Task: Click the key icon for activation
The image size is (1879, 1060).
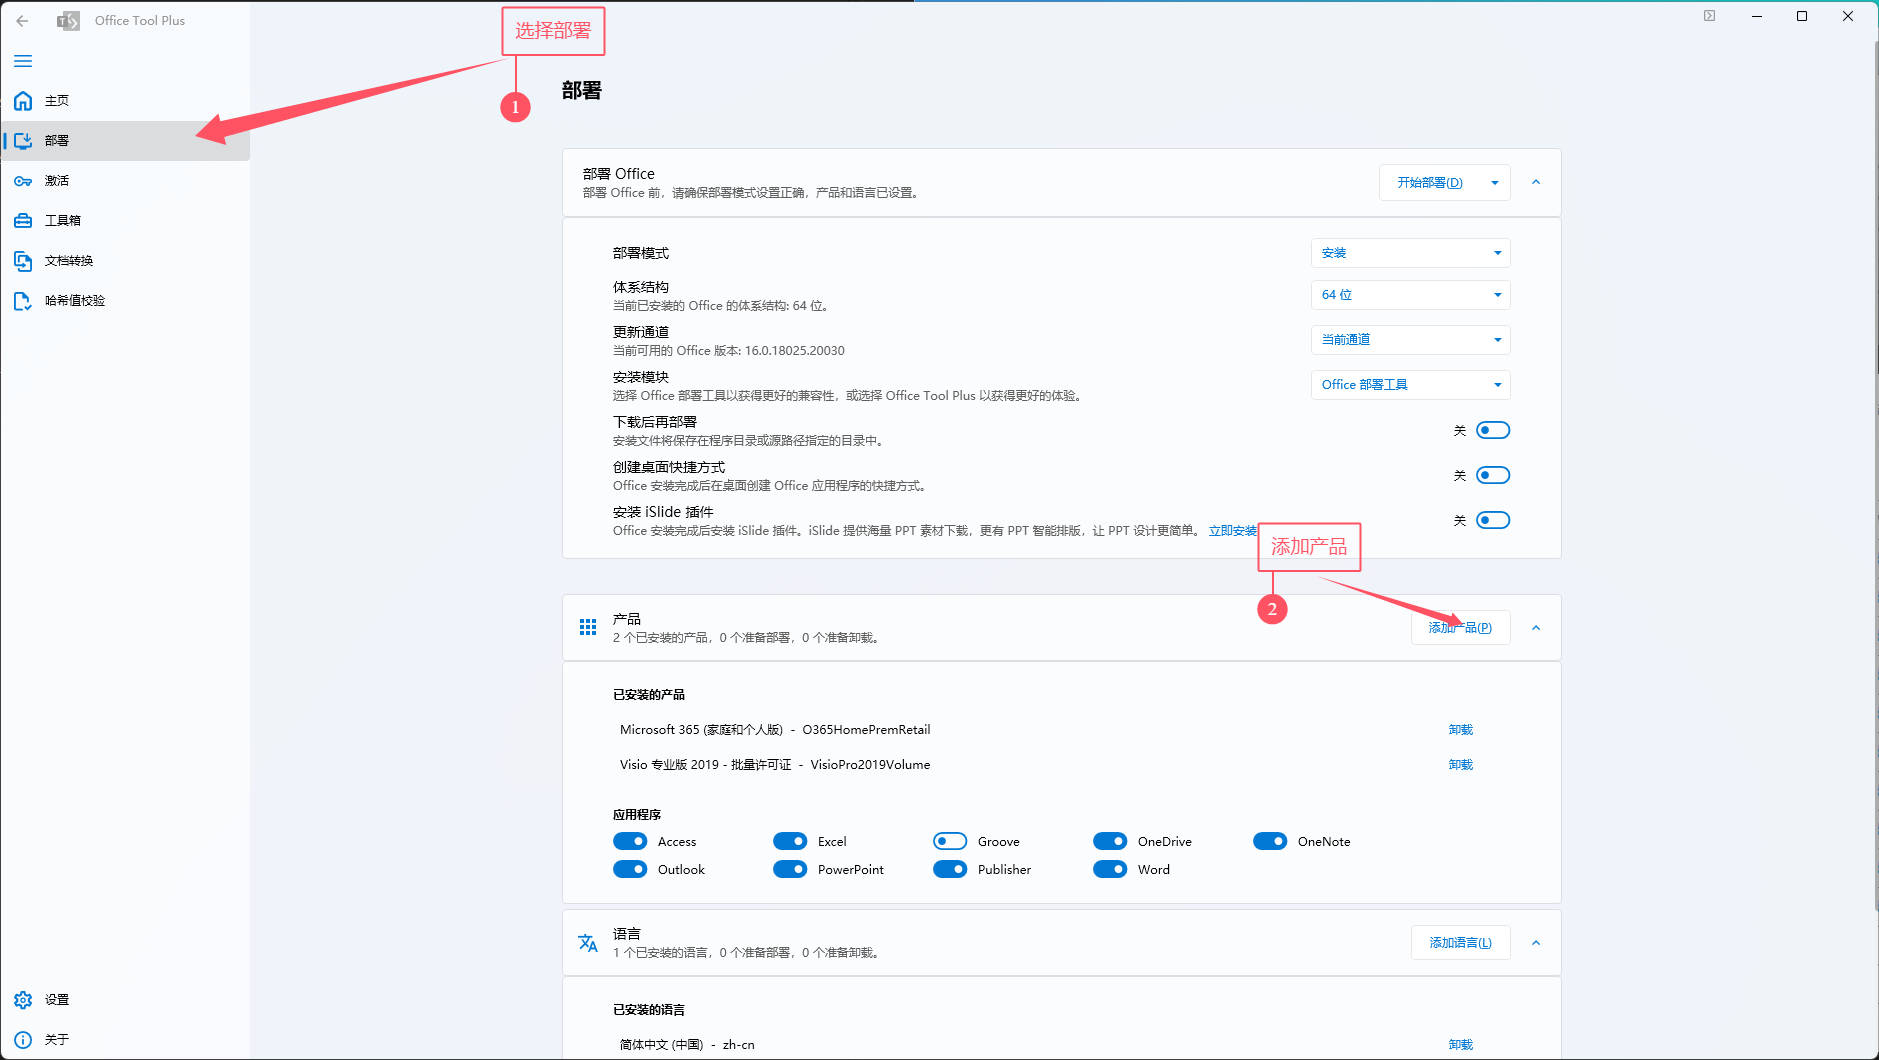Action: [23, 181]
